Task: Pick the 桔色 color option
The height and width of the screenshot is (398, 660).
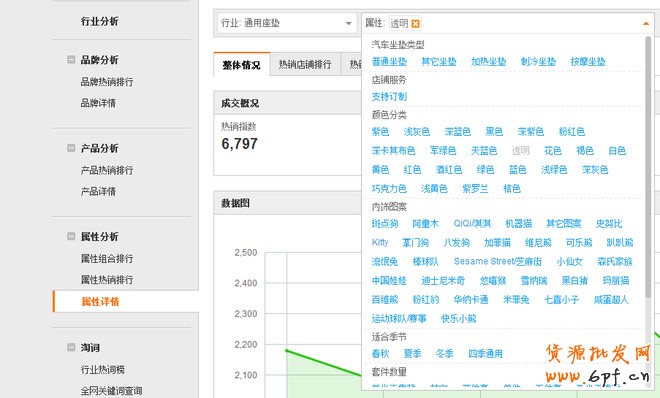Action: coord(512,188)
